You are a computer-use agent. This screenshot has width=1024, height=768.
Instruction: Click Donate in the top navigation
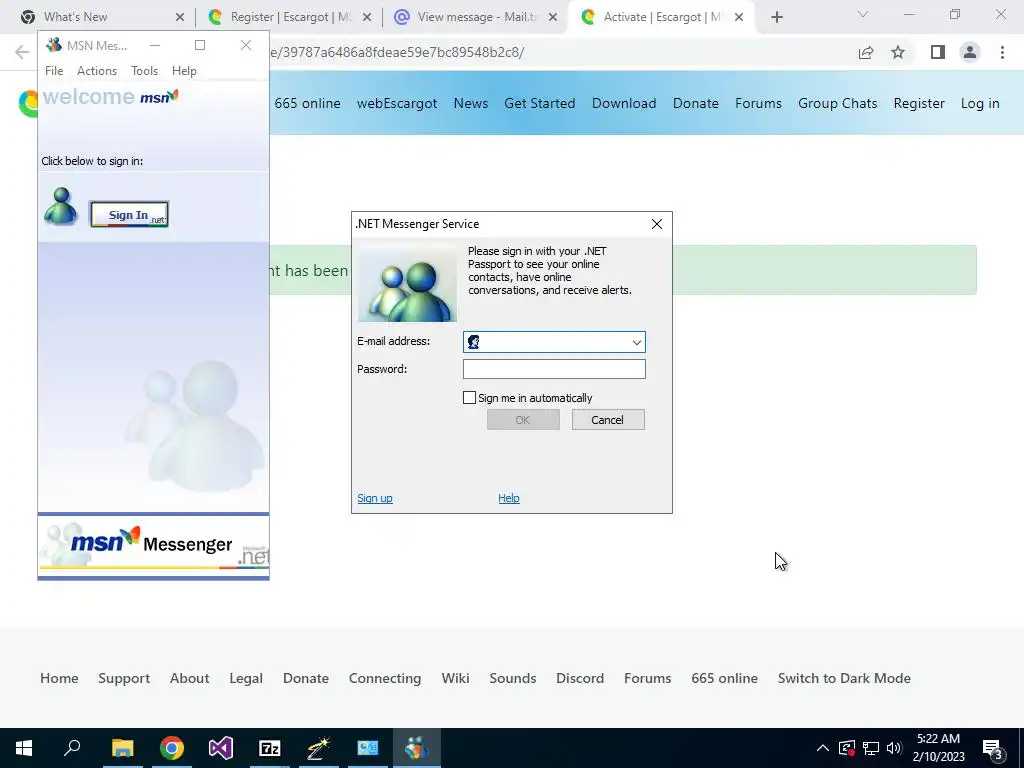[696, 103]
